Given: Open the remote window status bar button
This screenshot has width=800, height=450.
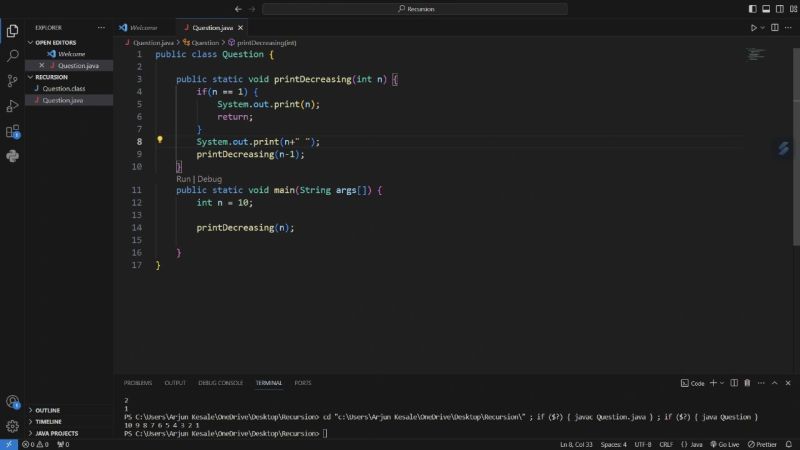Looking at the screenshot, I should tap(9, 444).
